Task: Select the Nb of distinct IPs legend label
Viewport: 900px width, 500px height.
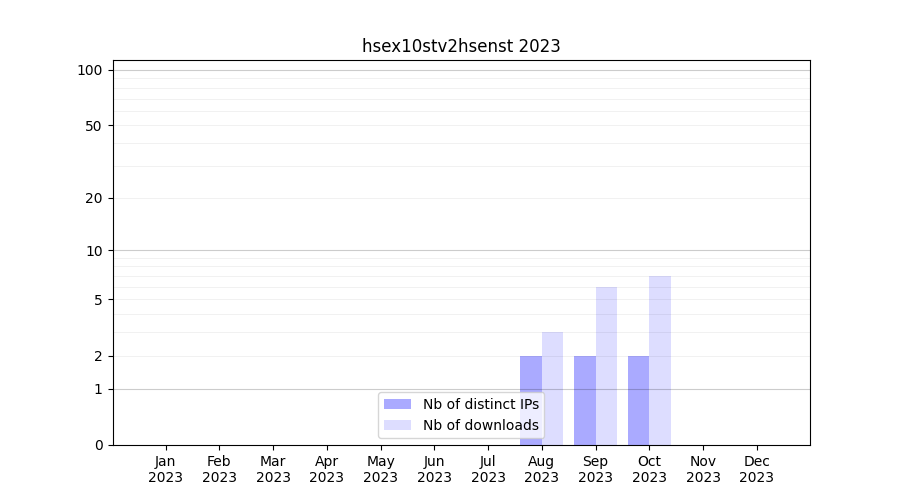Action: [x=480, y=404]
